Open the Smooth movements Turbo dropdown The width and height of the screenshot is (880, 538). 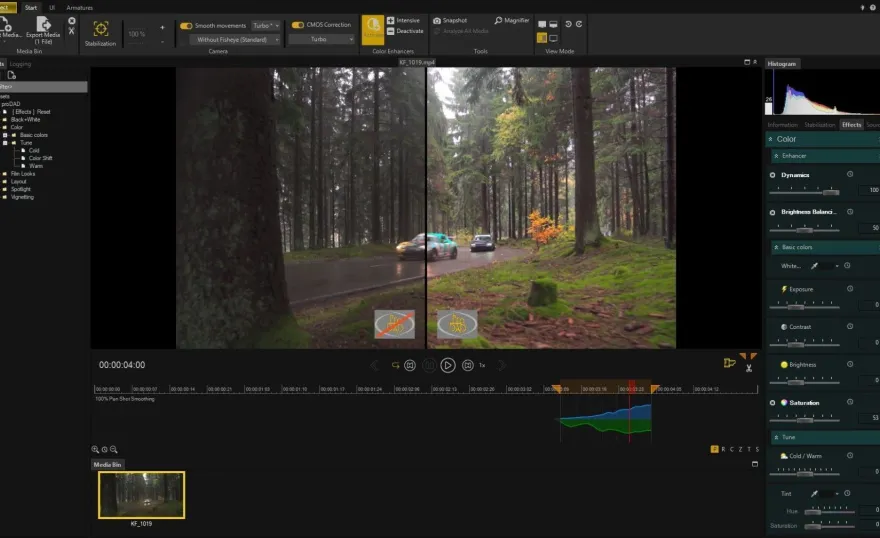click(265, 26)
